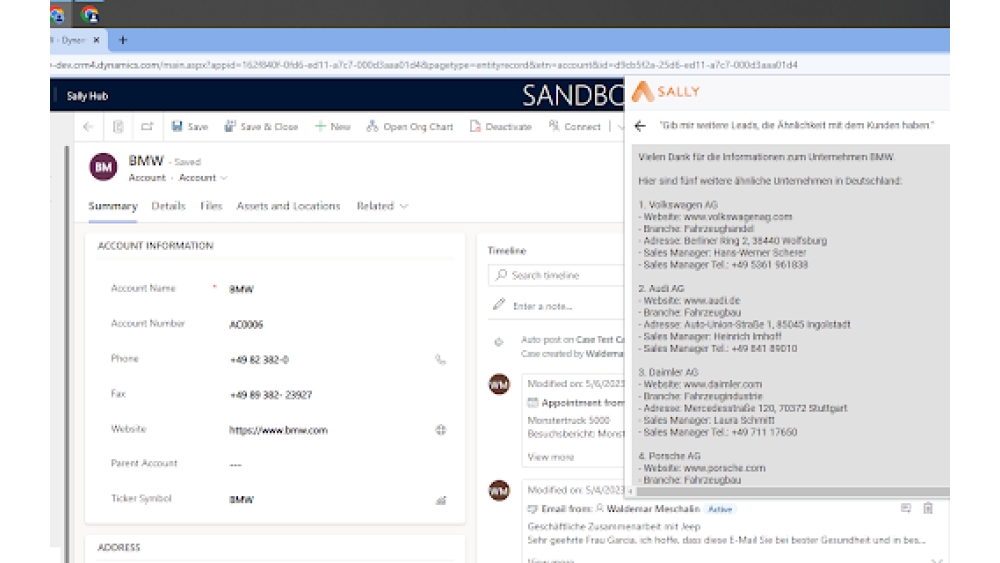Click Chrome icon in taskbar
The image size is (1000, 563).
(89, 13)
